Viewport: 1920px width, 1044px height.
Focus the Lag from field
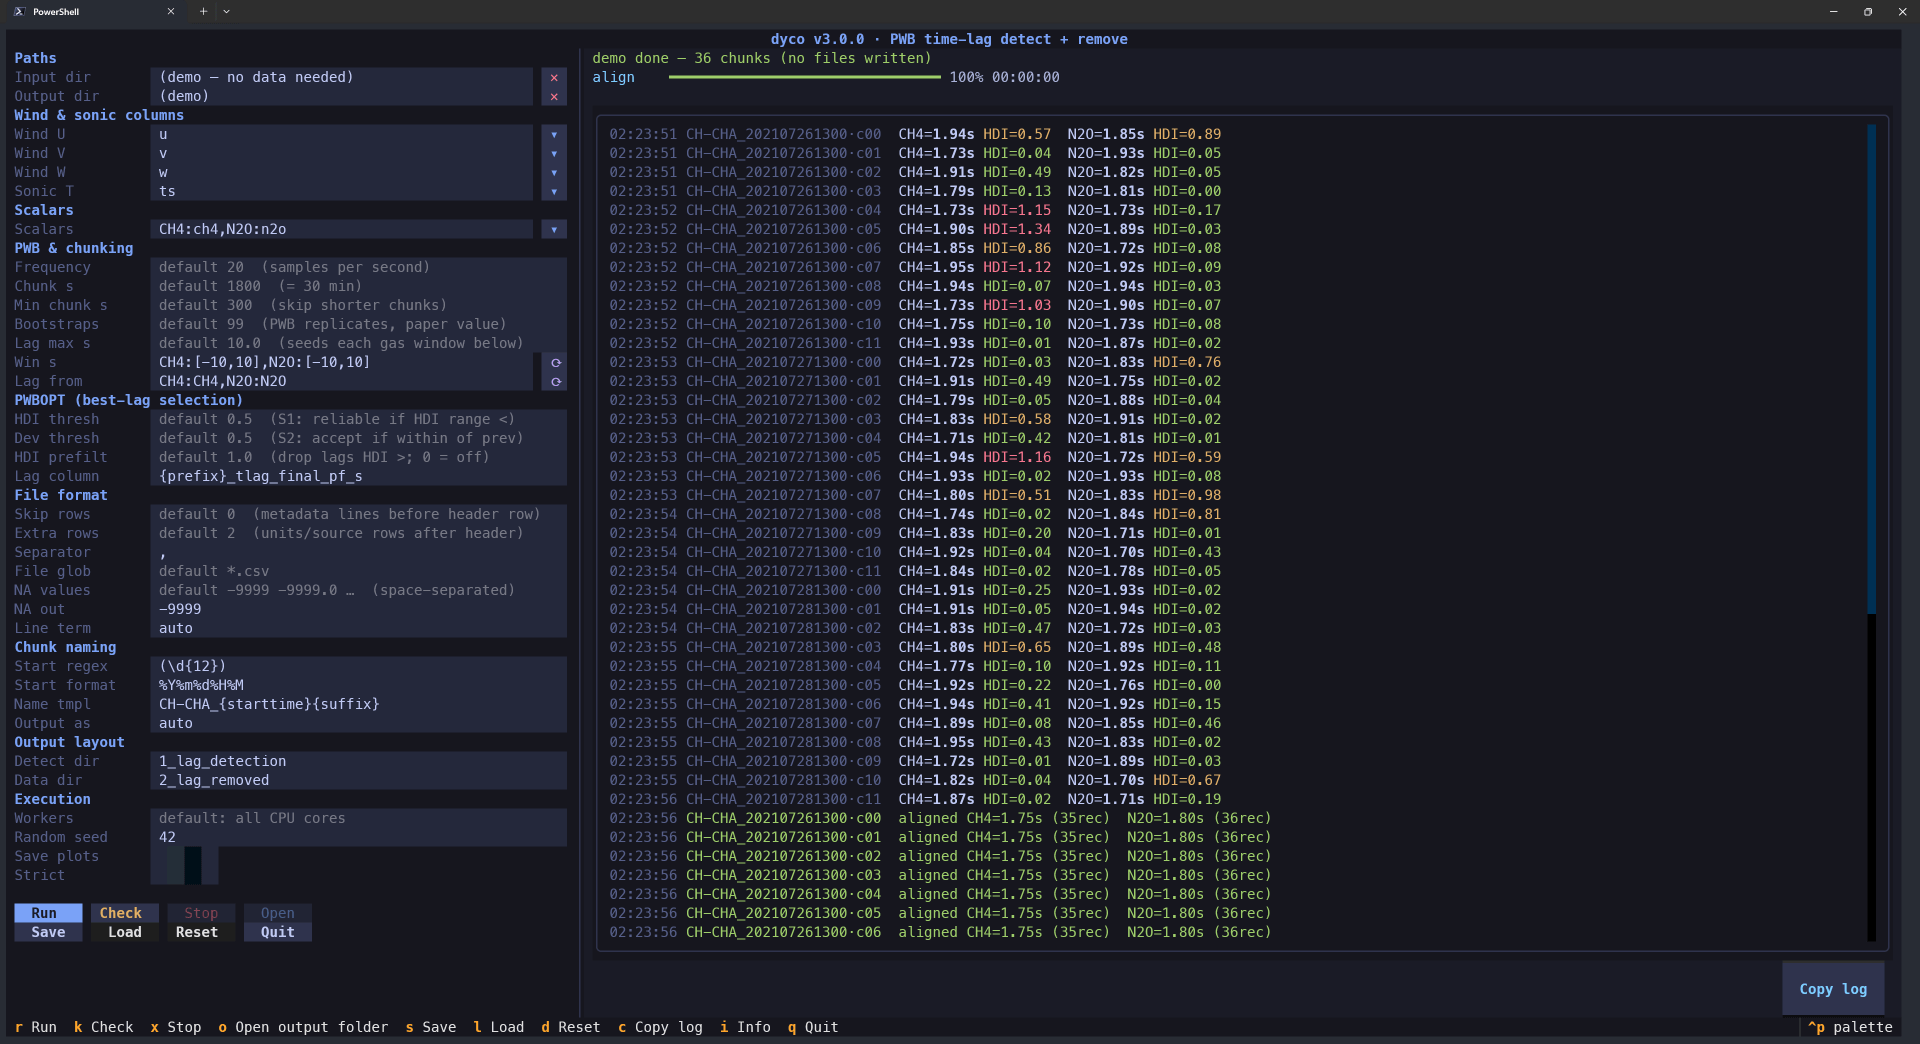pos(341,381)
